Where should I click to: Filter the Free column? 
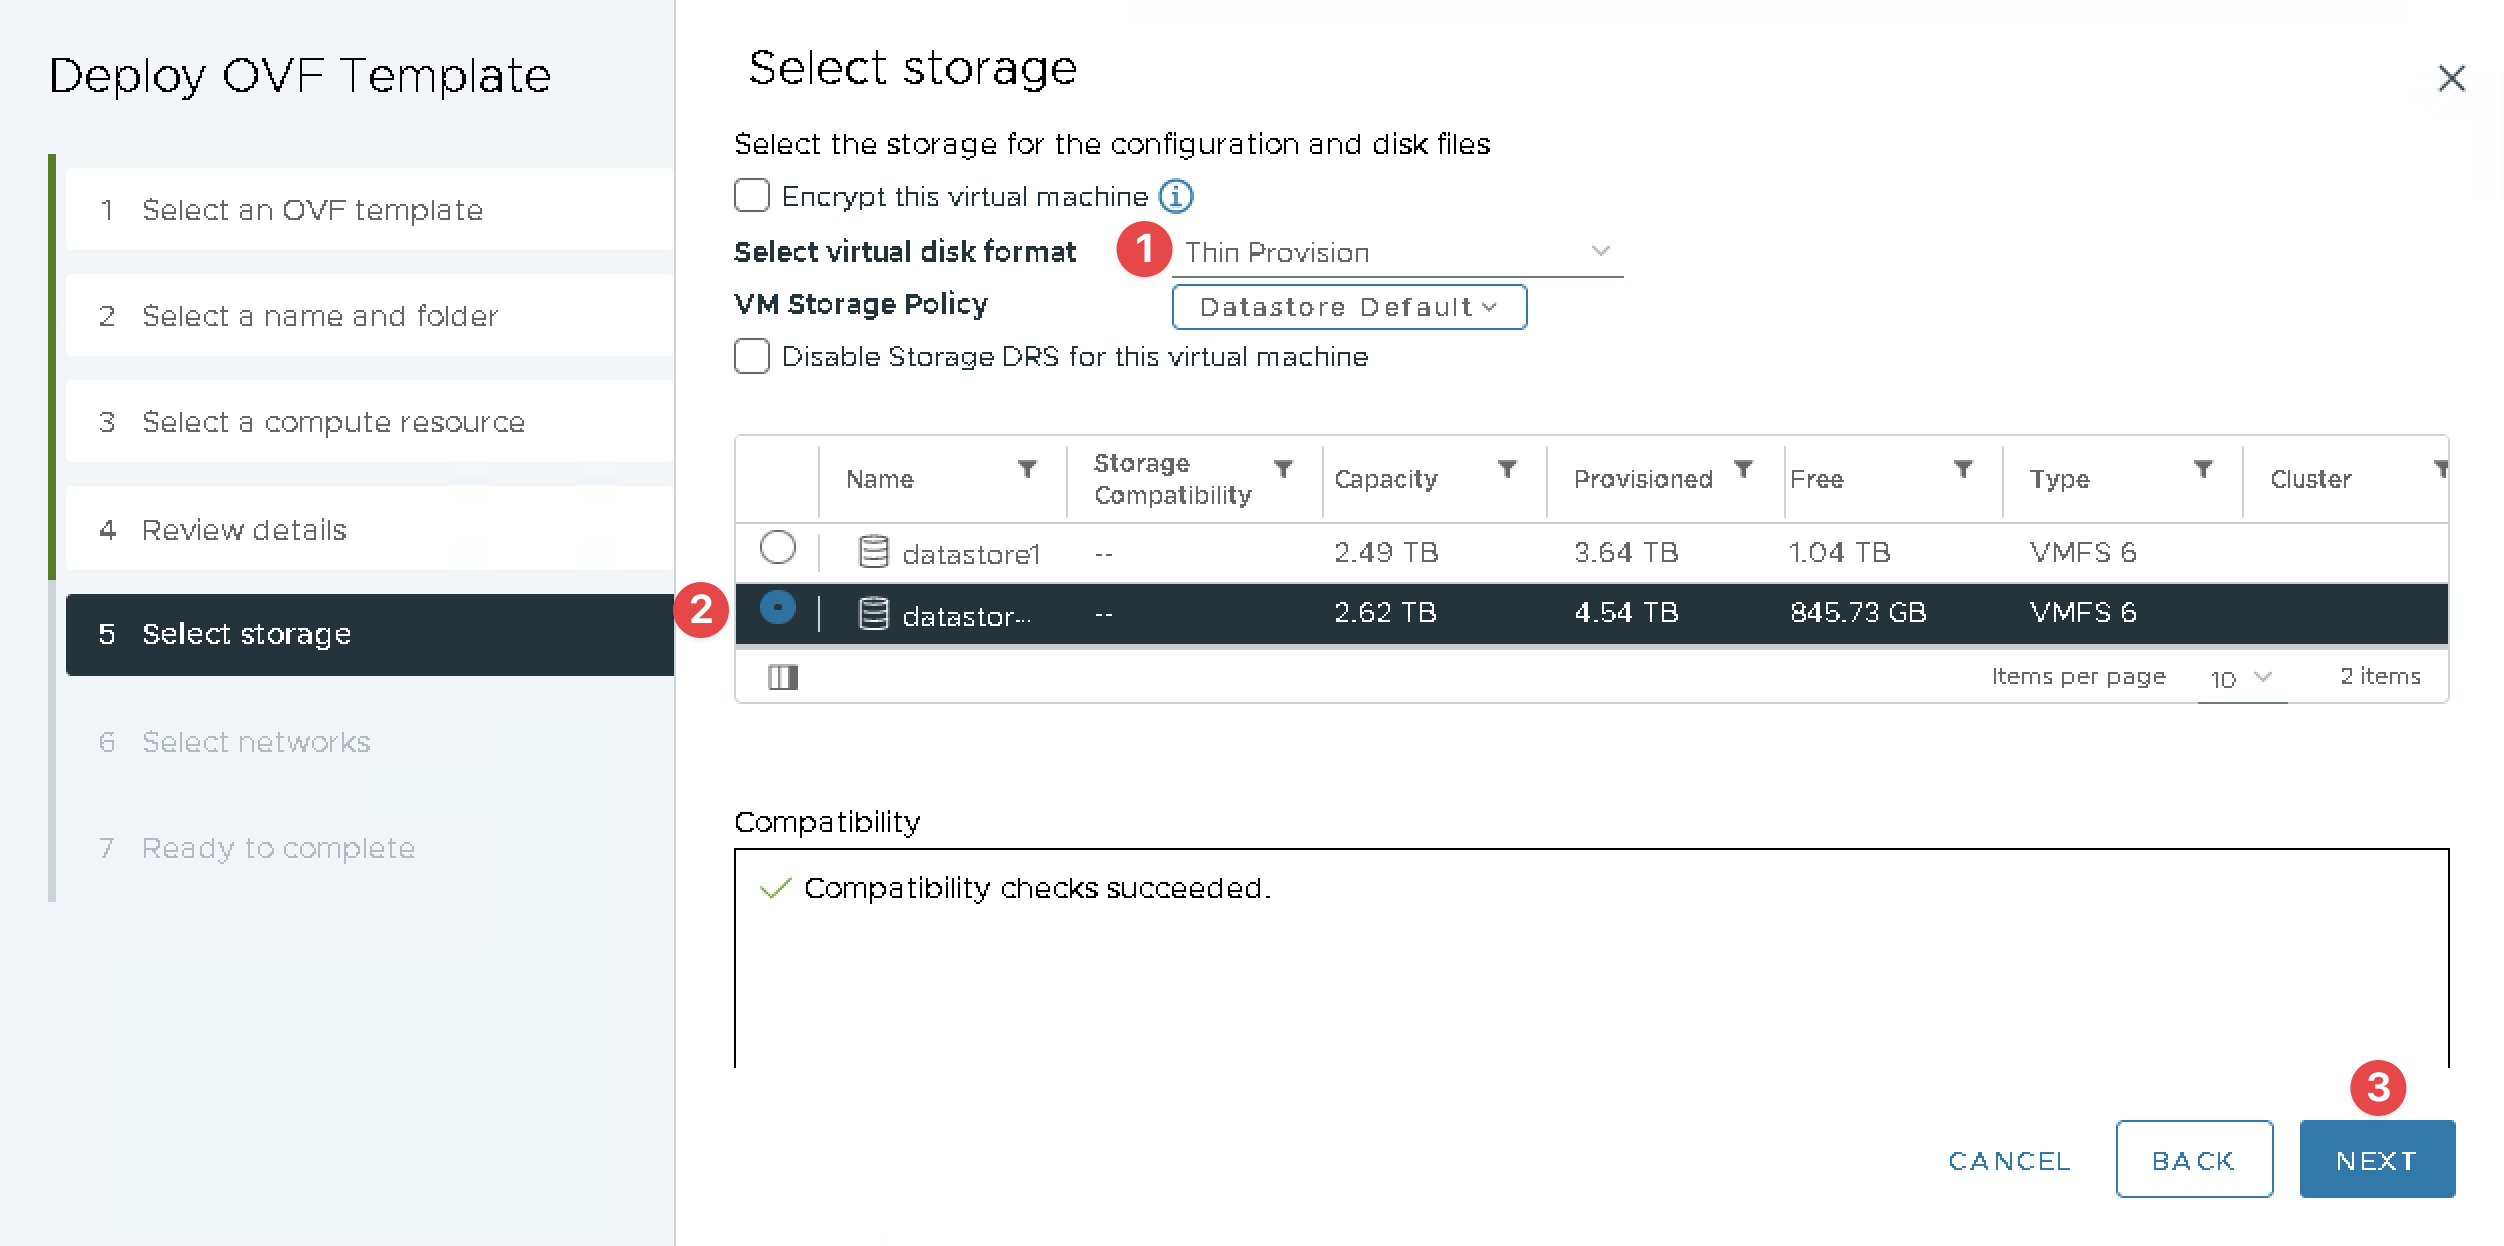tap(1963, 469)
